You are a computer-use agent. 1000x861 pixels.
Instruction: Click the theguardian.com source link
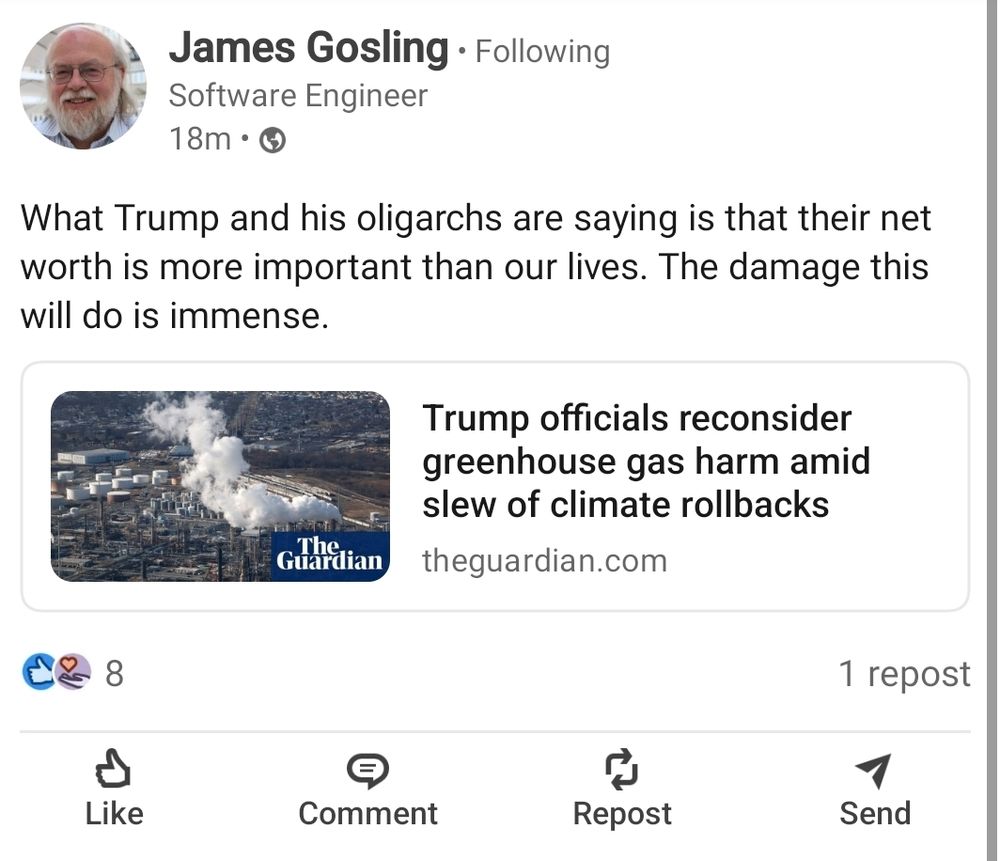[544, 560]
